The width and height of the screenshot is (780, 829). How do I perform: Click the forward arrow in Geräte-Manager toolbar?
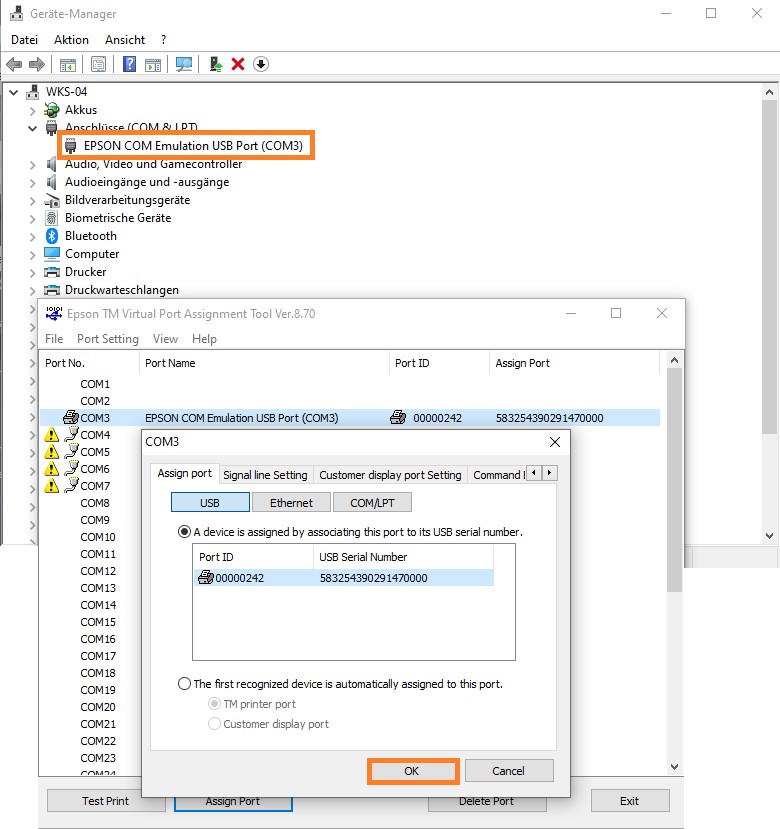(x=36, y=65)
